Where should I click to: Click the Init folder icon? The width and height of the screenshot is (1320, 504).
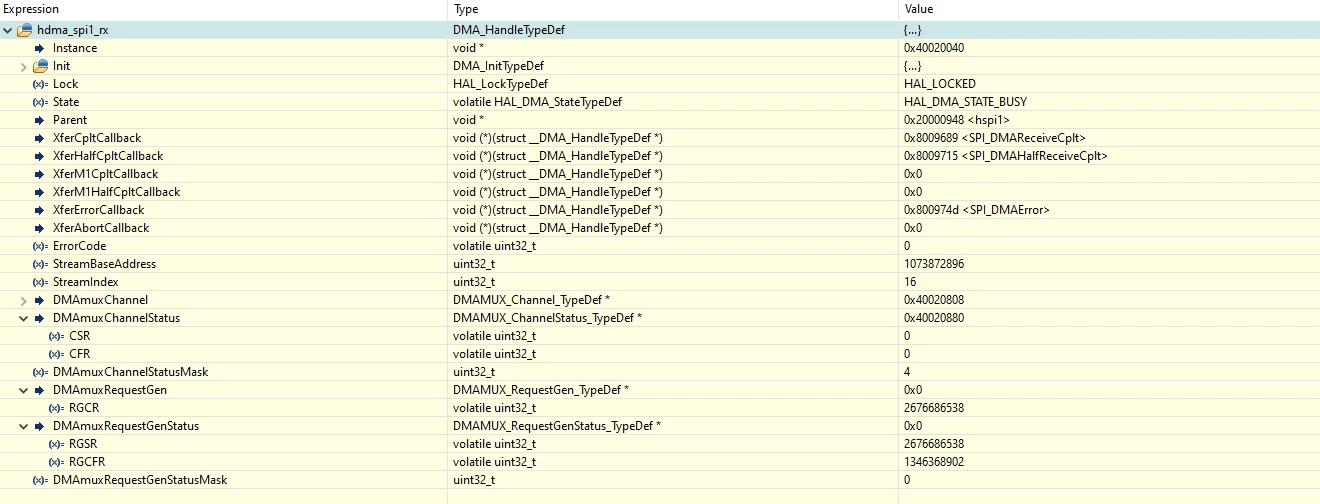click(x=40, y=66)
